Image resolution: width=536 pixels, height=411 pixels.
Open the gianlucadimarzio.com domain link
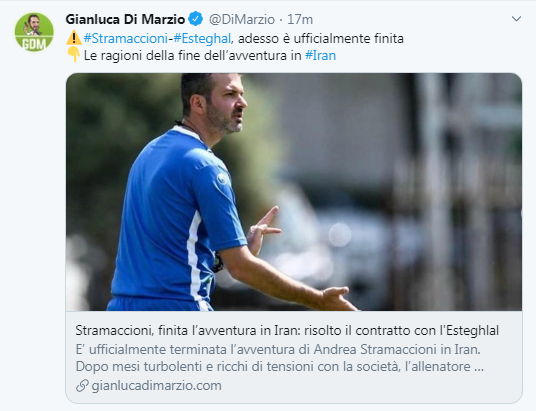click(157, 386)
